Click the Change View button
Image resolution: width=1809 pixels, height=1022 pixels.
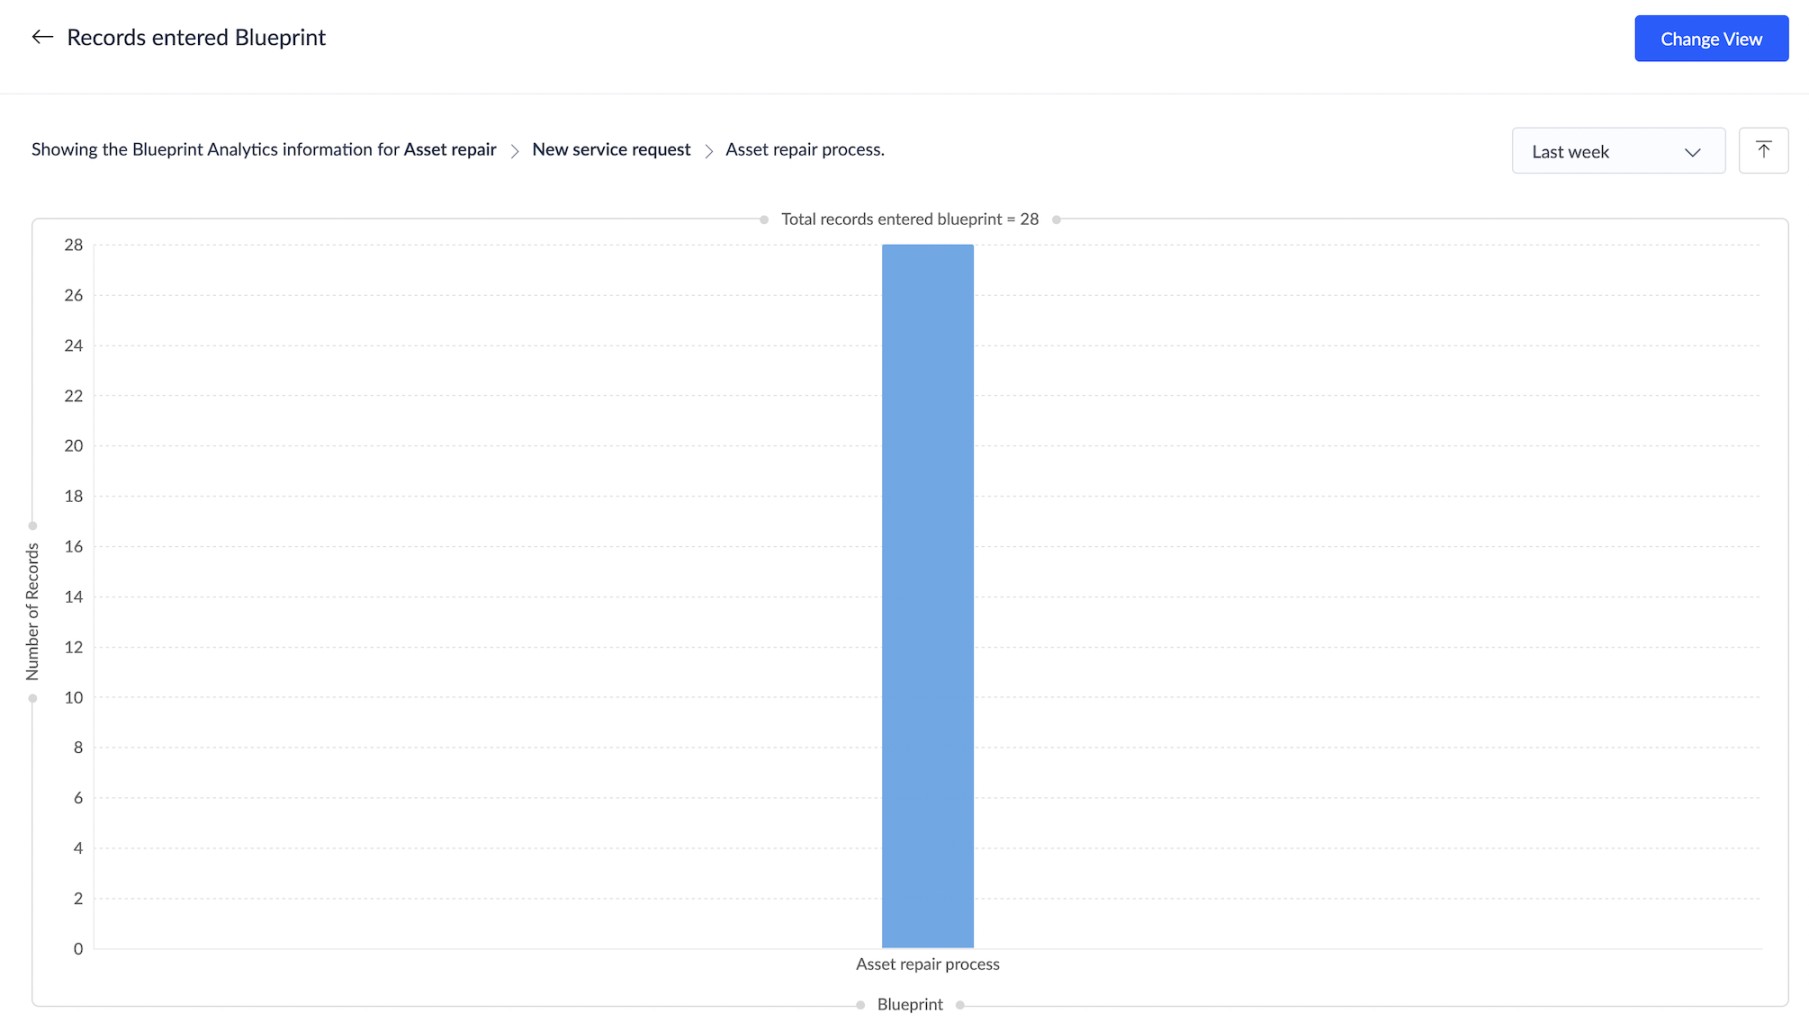(x=1710, y=38)
